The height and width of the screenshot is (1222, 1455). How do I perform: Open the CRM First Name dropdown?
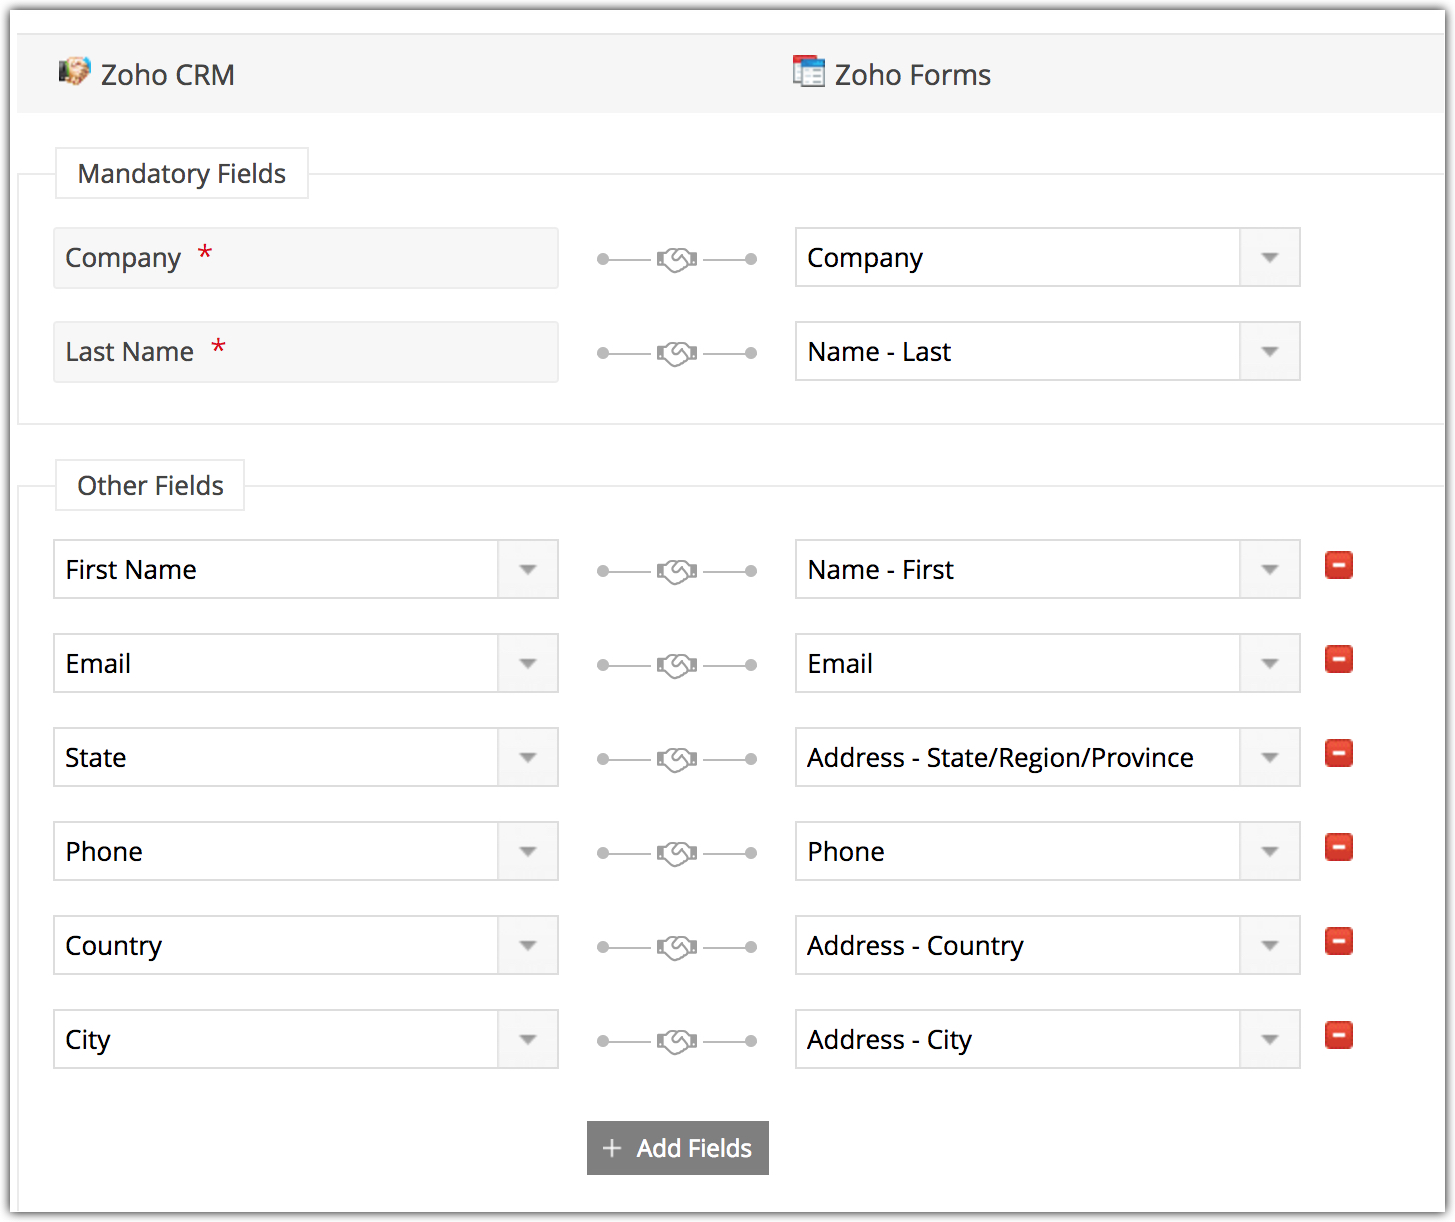[527, 570]
